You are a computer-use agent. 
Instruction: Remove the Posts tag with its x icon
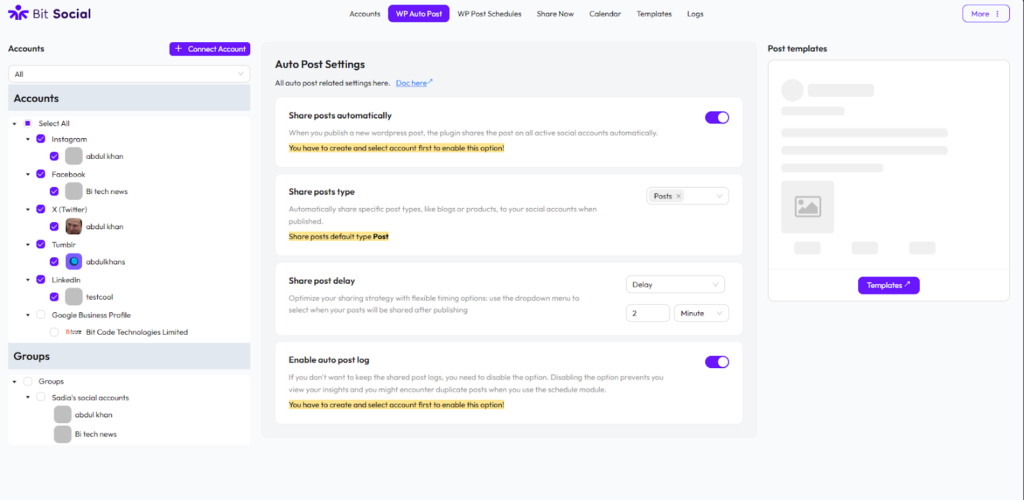coord(679,196)
